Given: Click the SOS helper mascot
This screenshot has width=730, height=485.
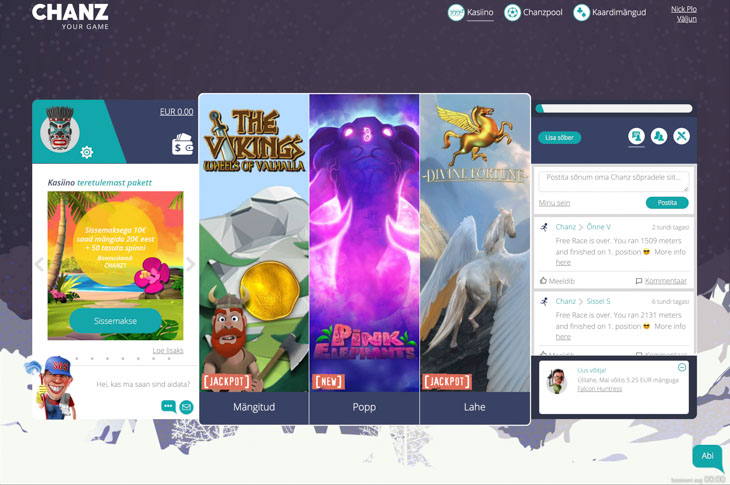Looking at the screenshot, I should pos(51,387).
